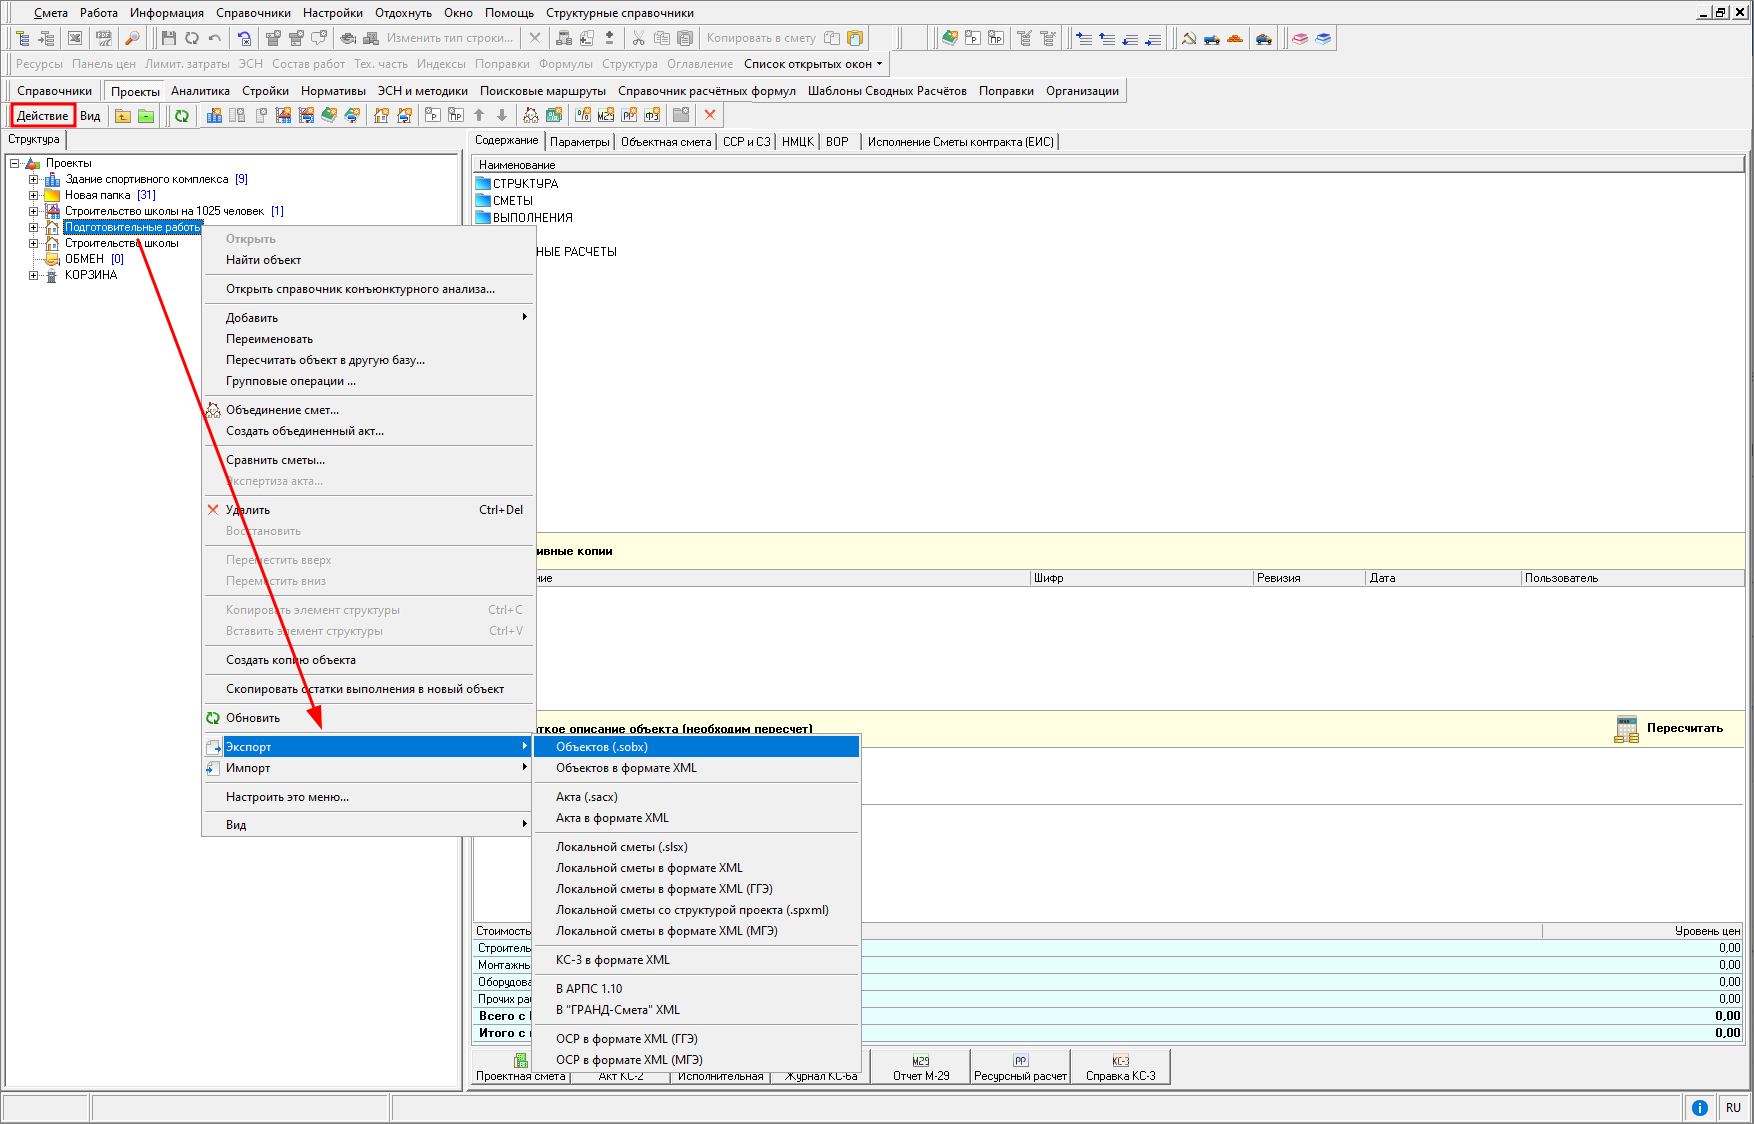Click the PDF export icon in top toolbar
This screenshot has height=1124, width=1754.
click(104, 38)
